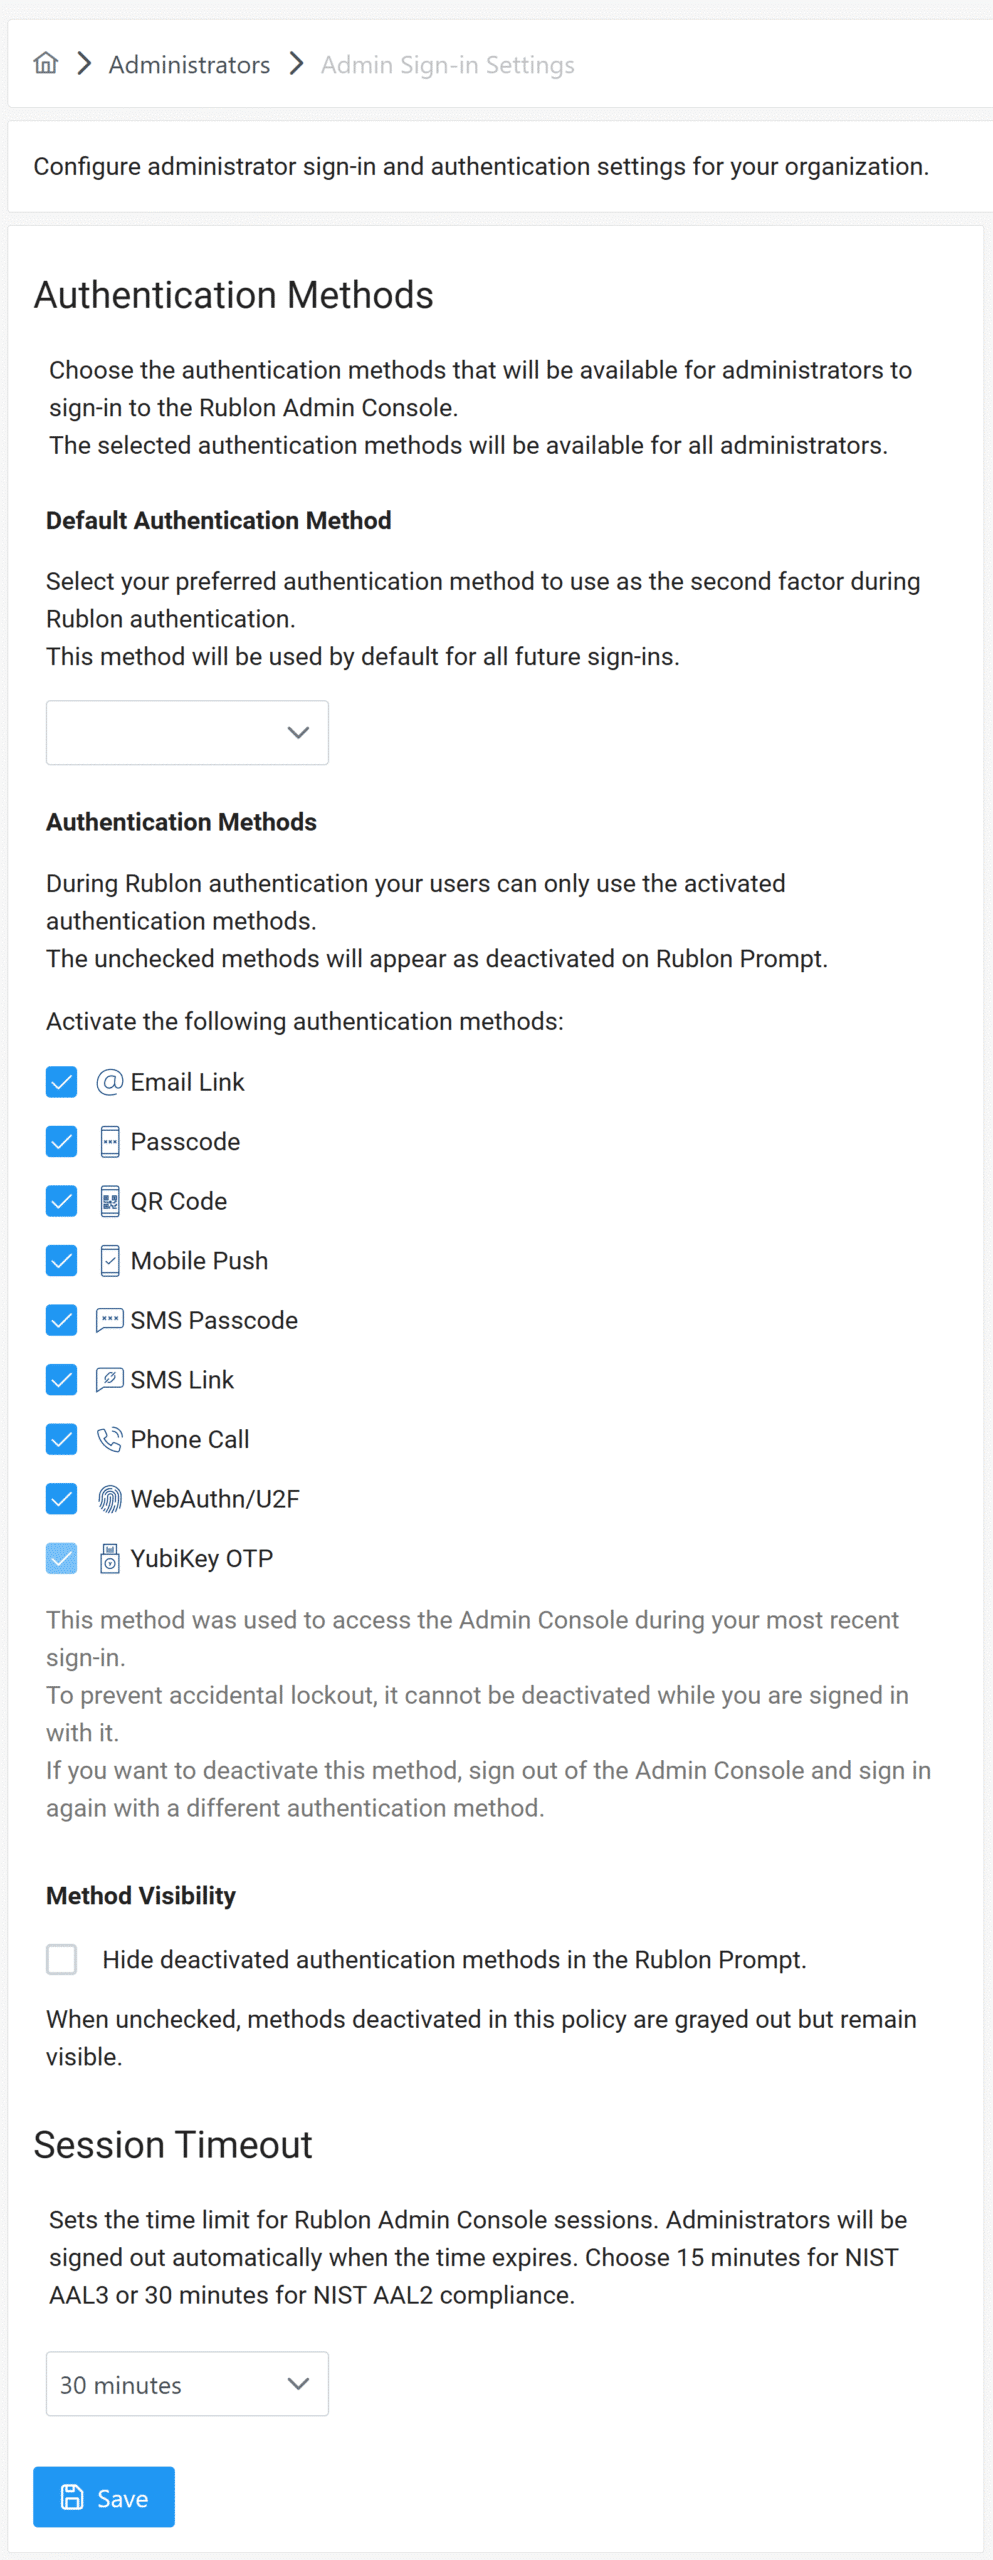Enable hiding deactivated authentication methods
This screenshot has width=993, height=2560.
pyautogui.click(x=62, y=1959)
